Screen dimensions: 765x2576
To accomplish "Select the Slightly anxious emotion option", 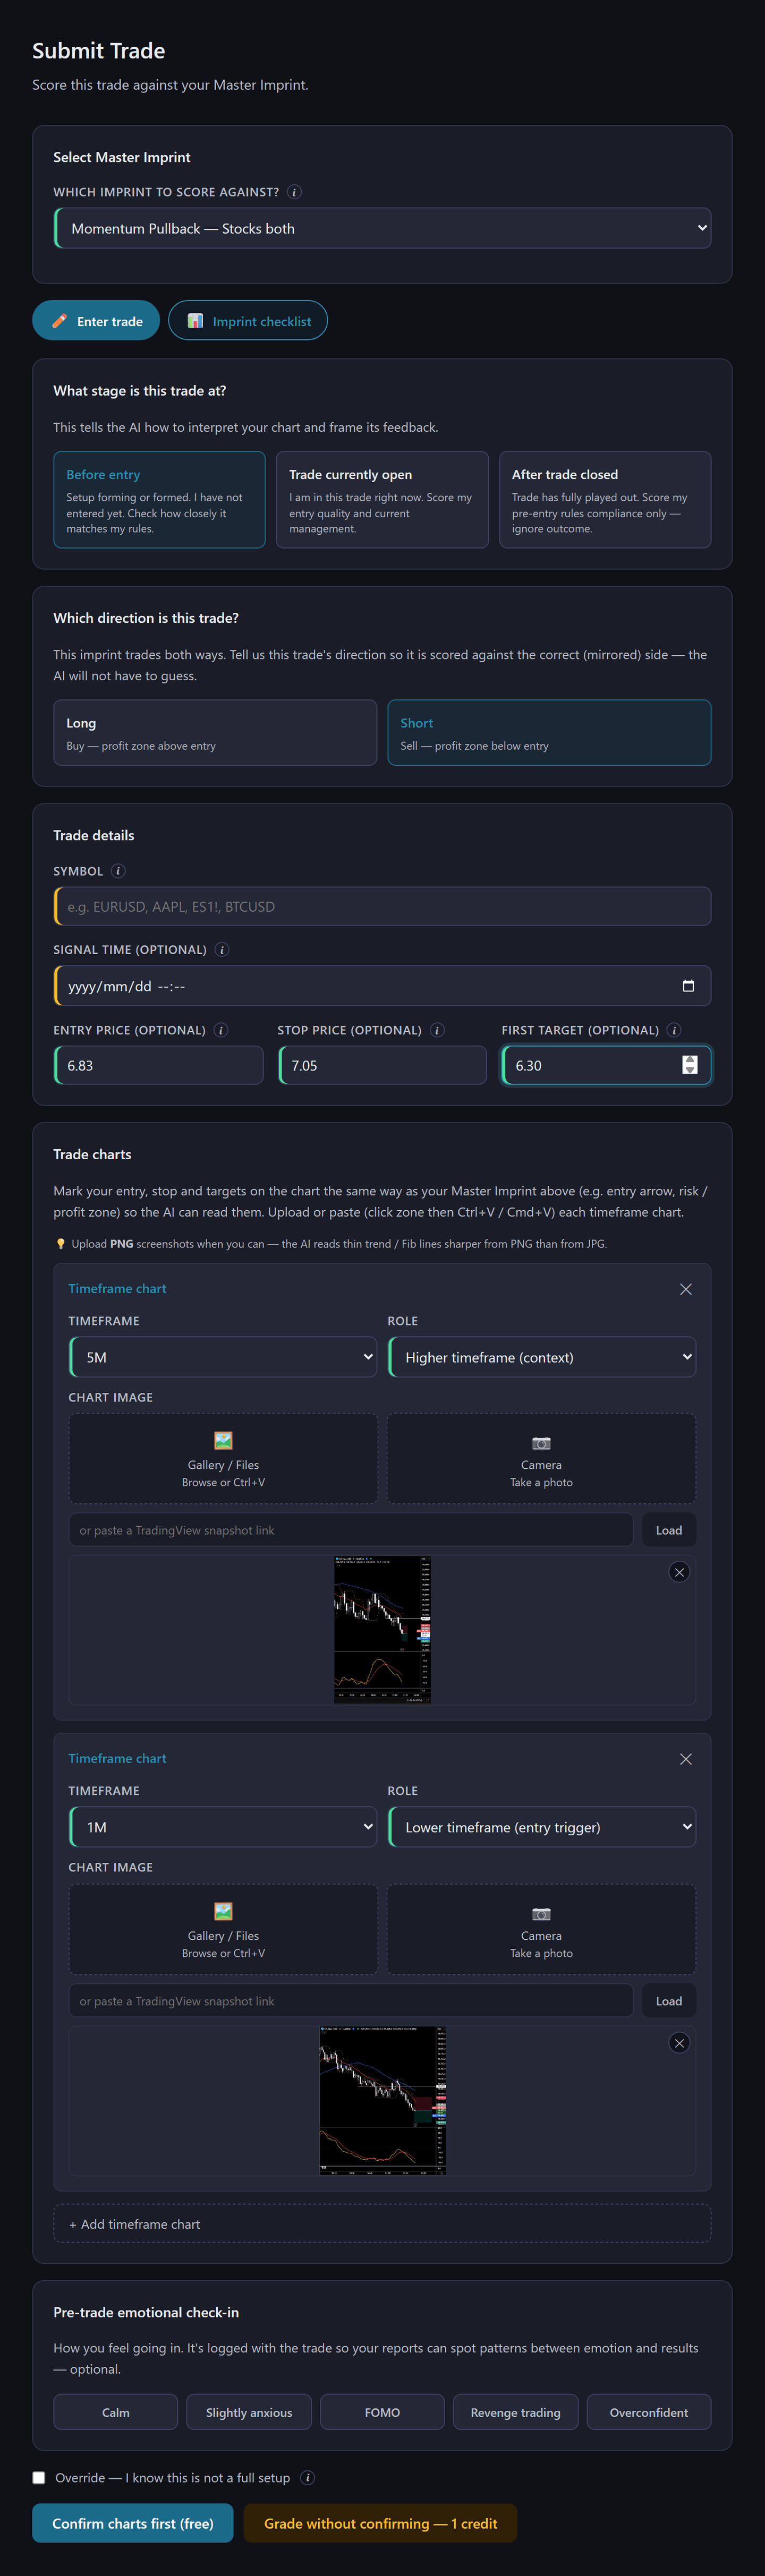I will tap(249, 2412).
